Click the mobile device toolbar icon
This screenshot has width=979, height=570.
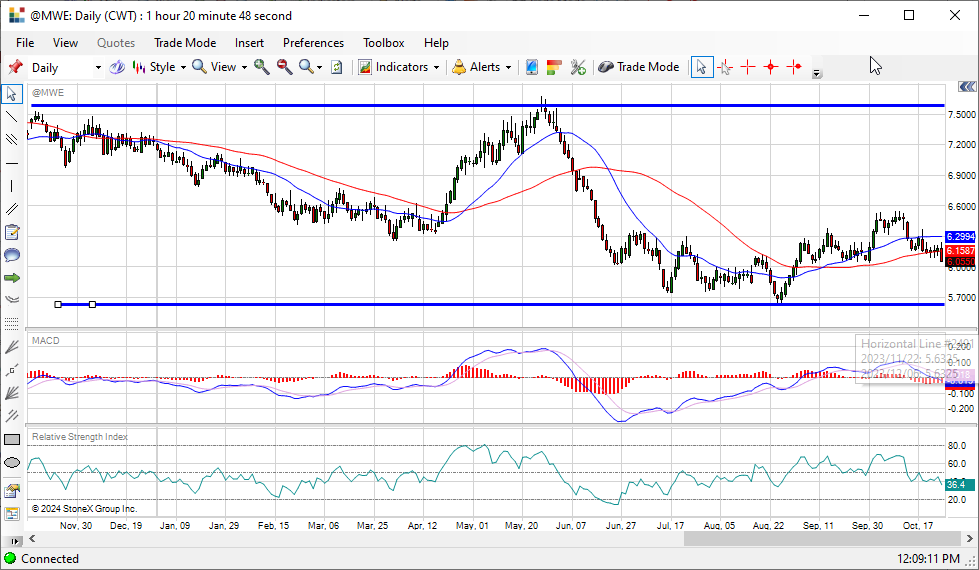tap(531, 67)
